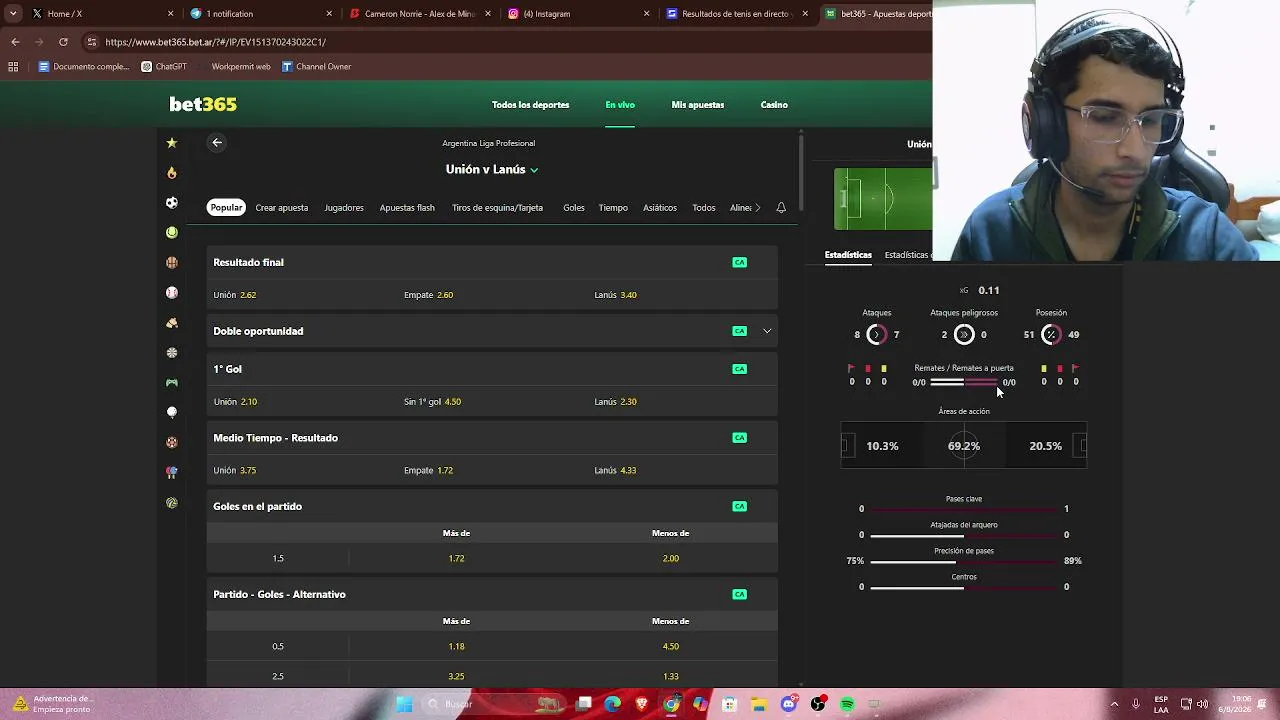Select the Popular market tab
The image size is (1280, 720).
pyautogui.click(x=226, y=208)
